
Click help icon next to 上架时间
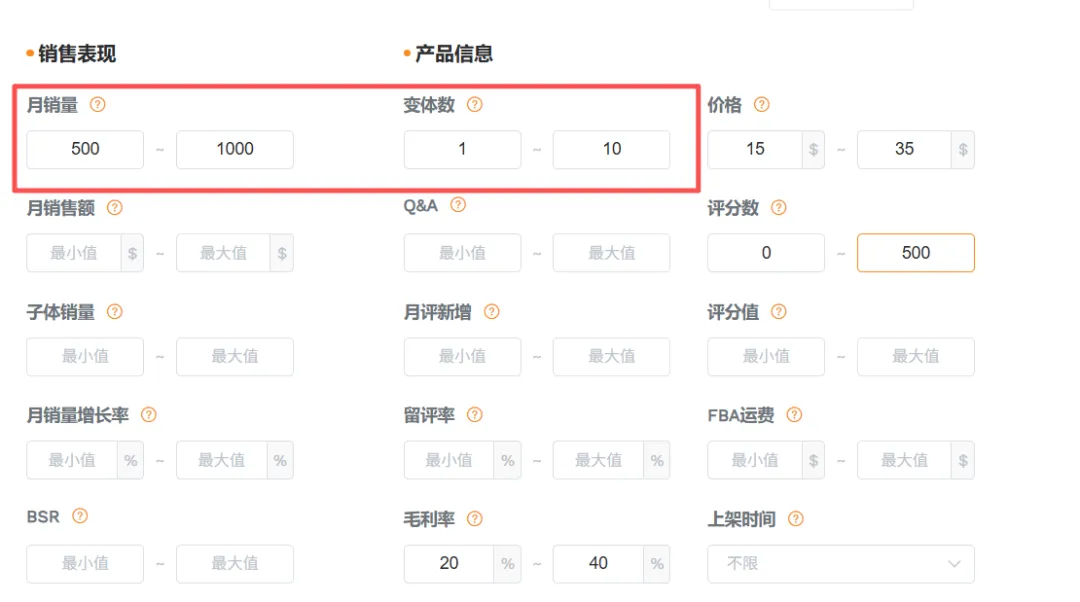[x=796, y=519]
